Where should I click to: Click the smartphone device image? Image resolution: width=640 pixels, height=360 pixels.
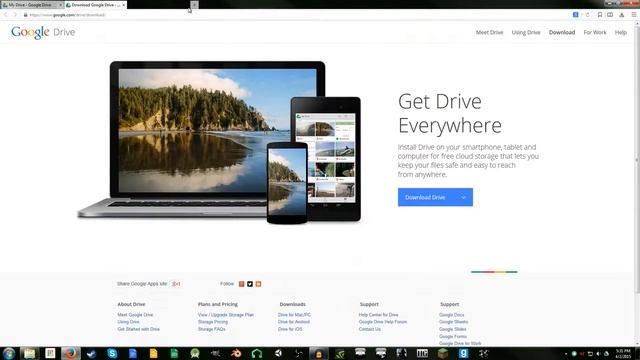pyautogui.click(x=287, y=182)
